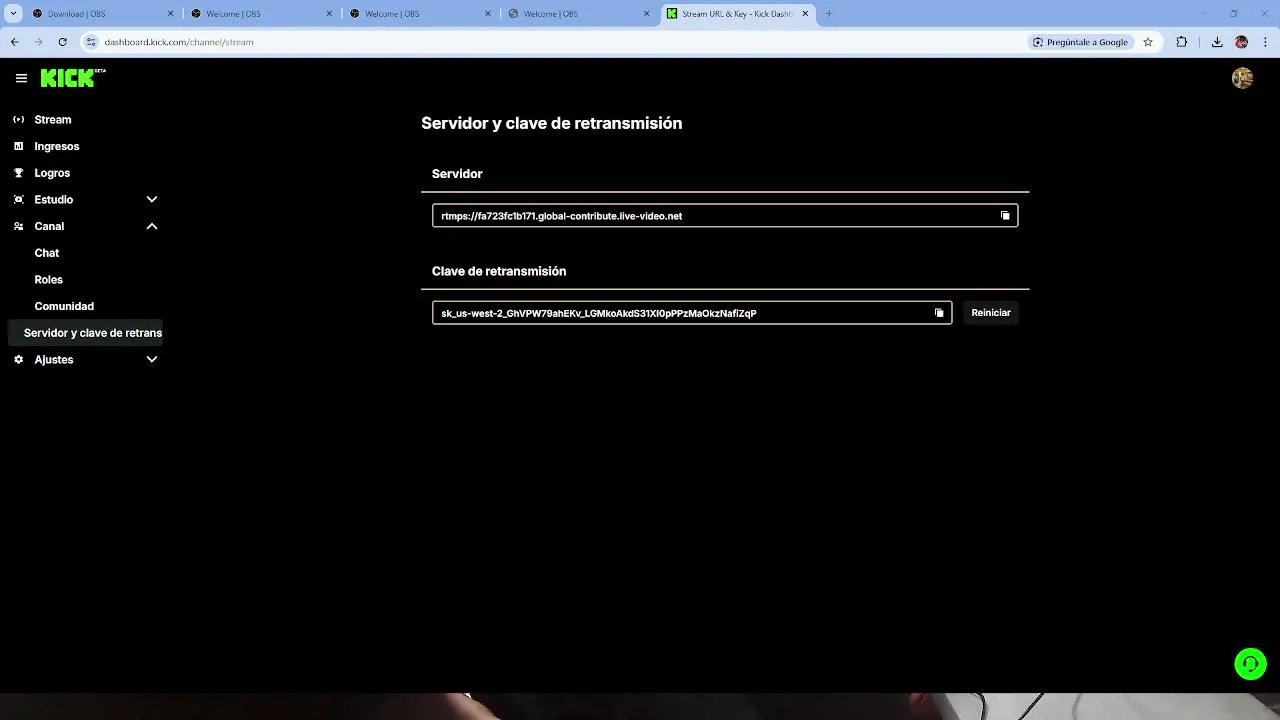
Task: Reload the page with refresh icon
Action: point(62,42)
